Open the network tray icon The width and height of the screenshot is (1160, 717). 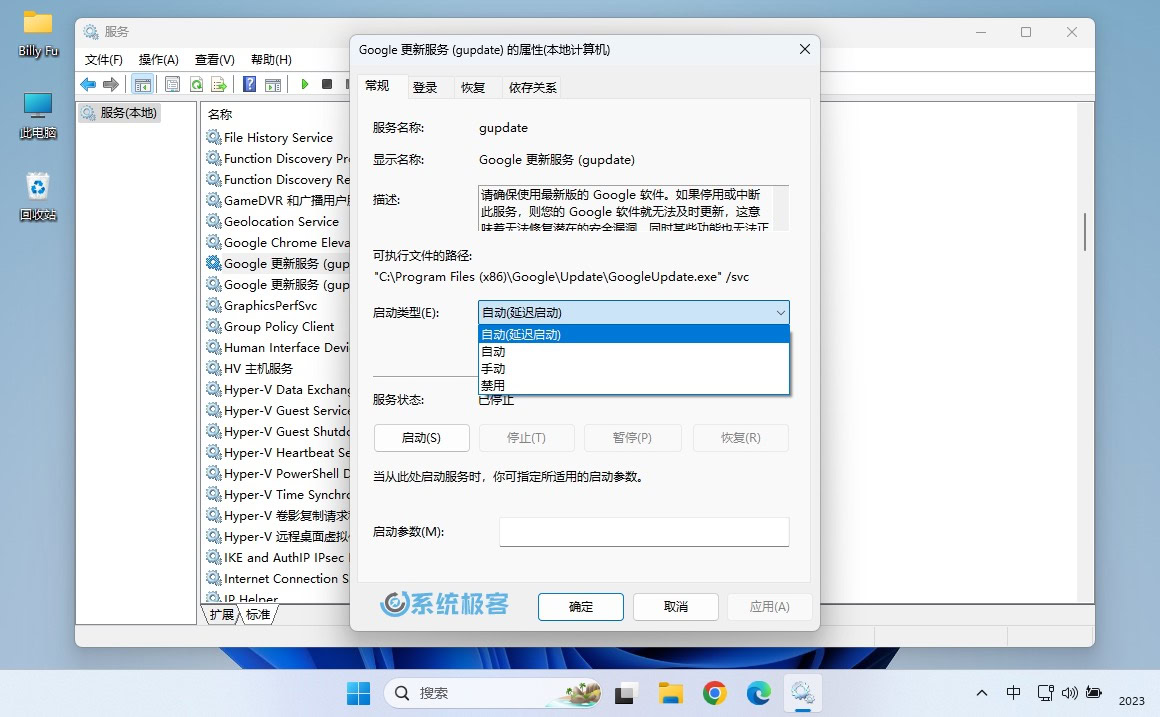pyautogui.click(x=1045, y=693)
